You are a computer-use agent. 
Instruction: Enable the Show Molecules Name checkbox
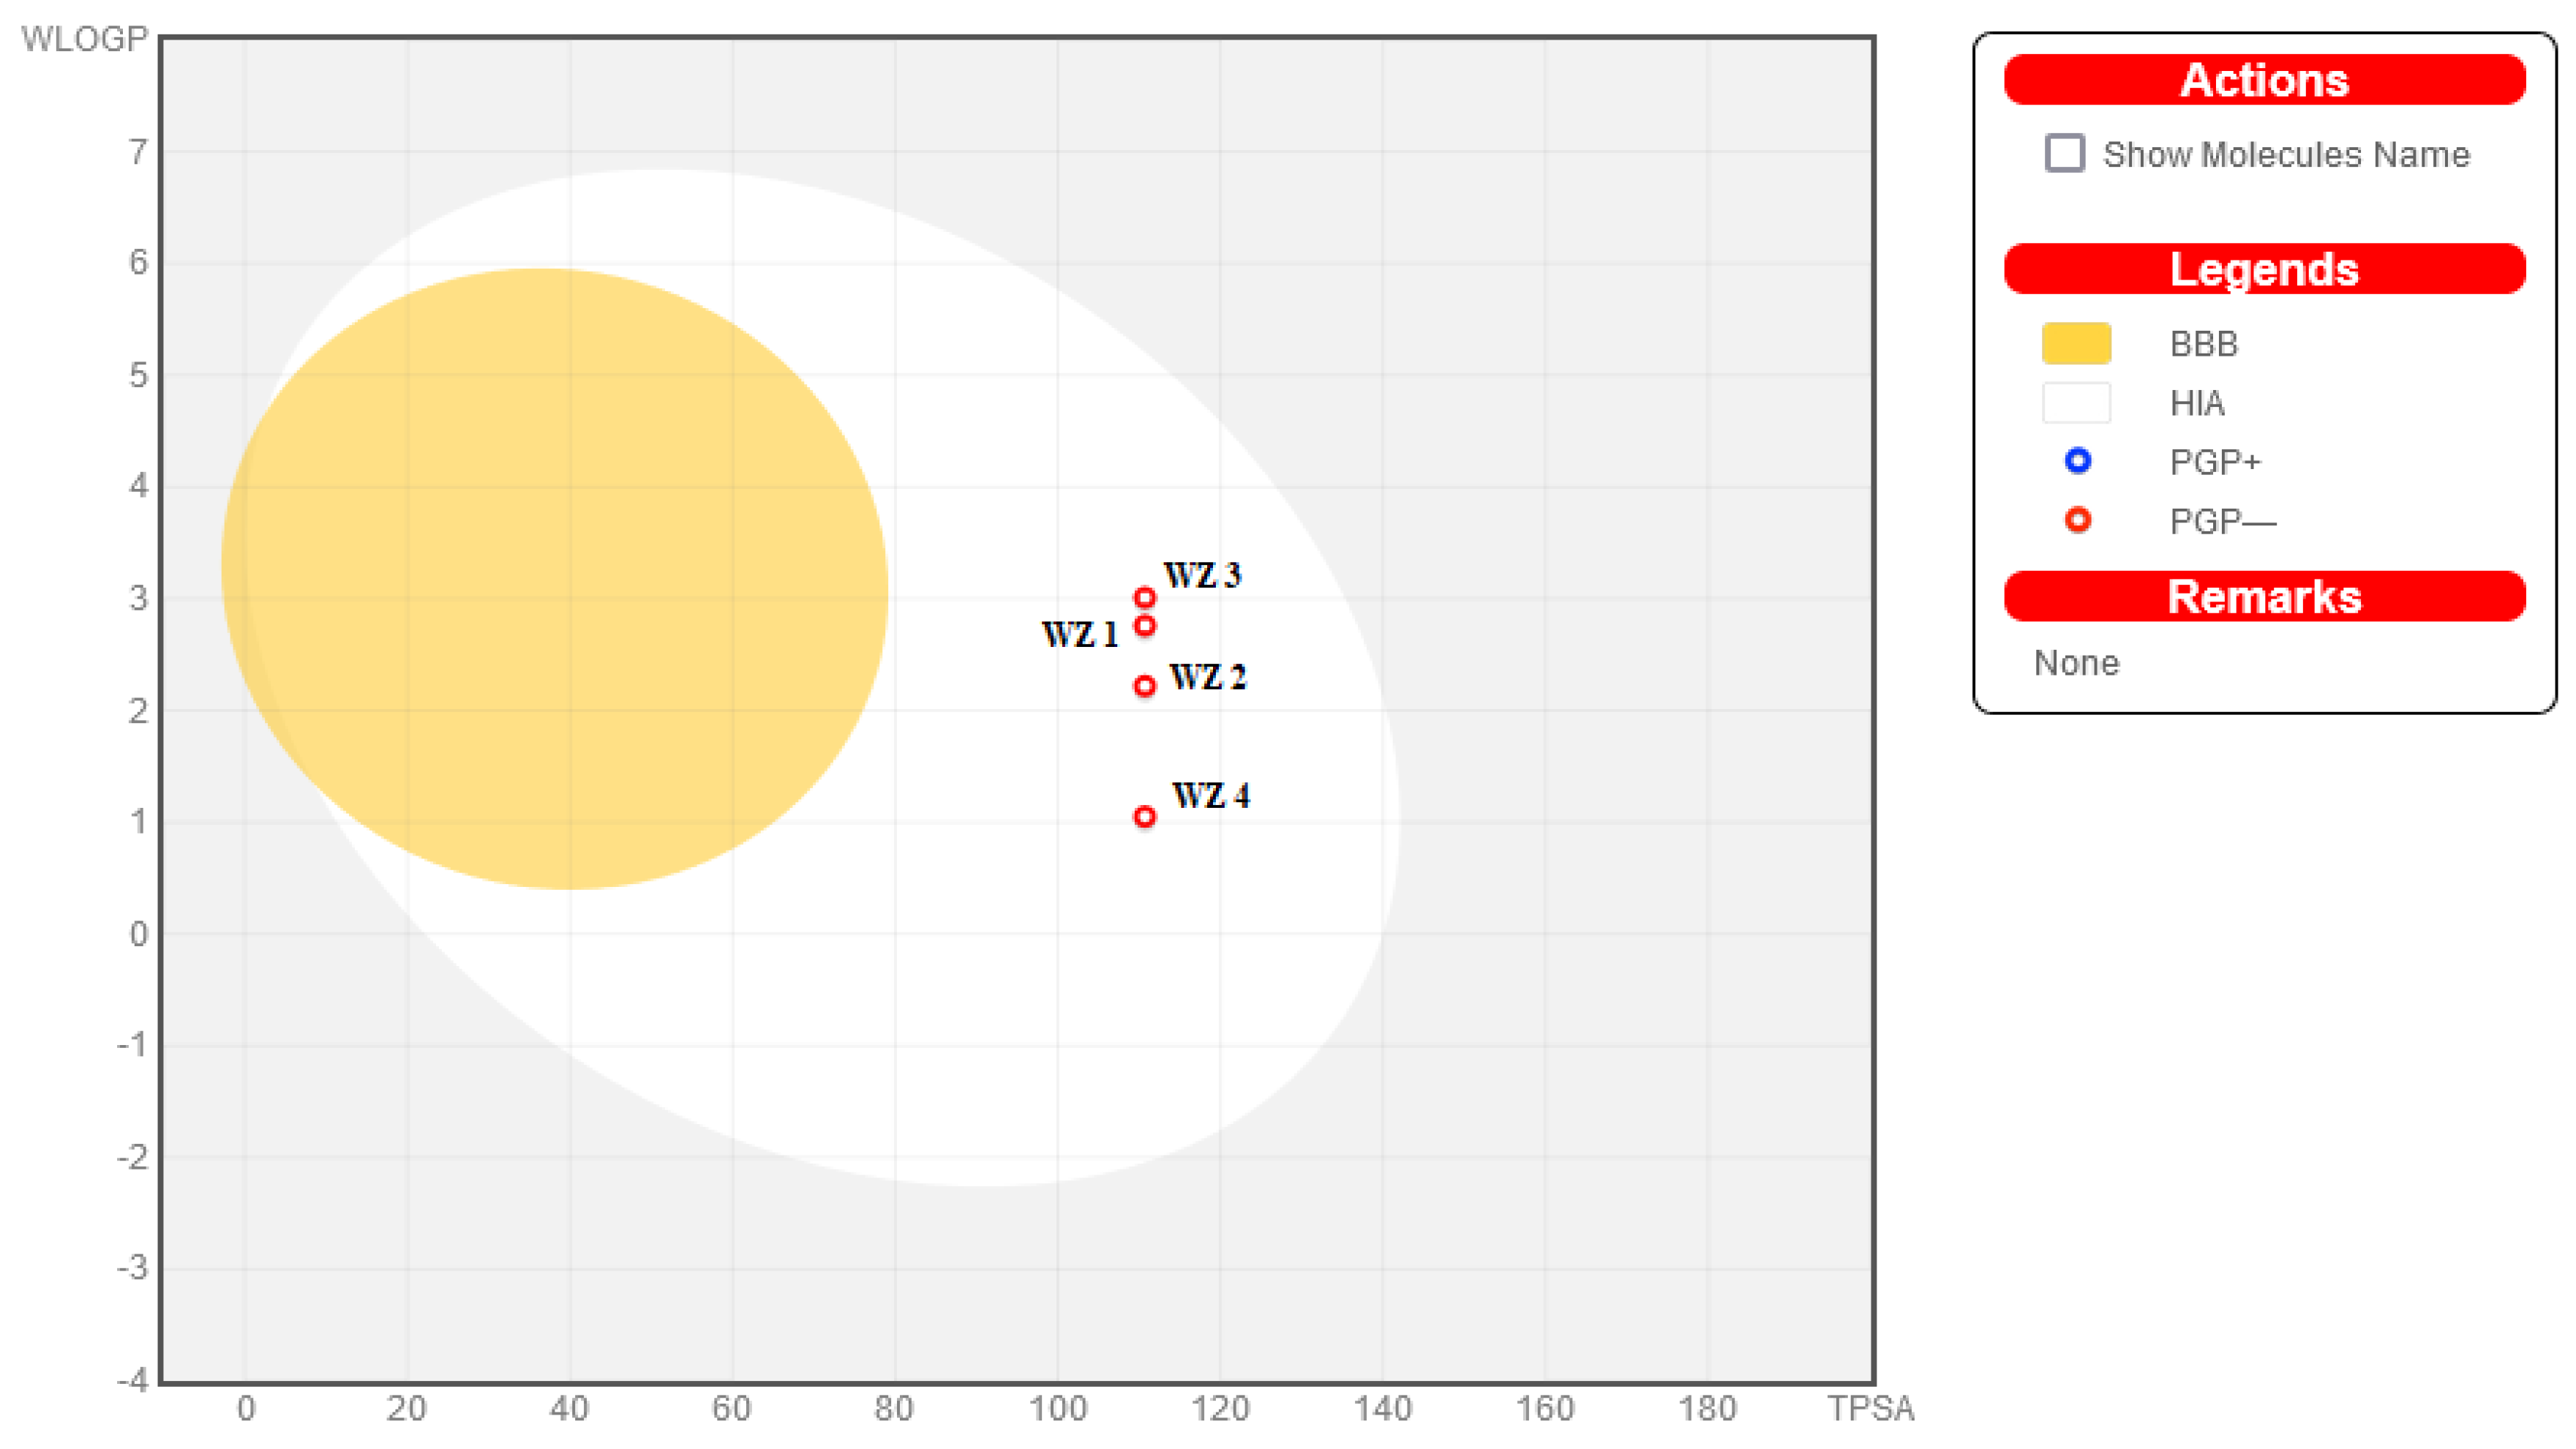(2064, 154)
